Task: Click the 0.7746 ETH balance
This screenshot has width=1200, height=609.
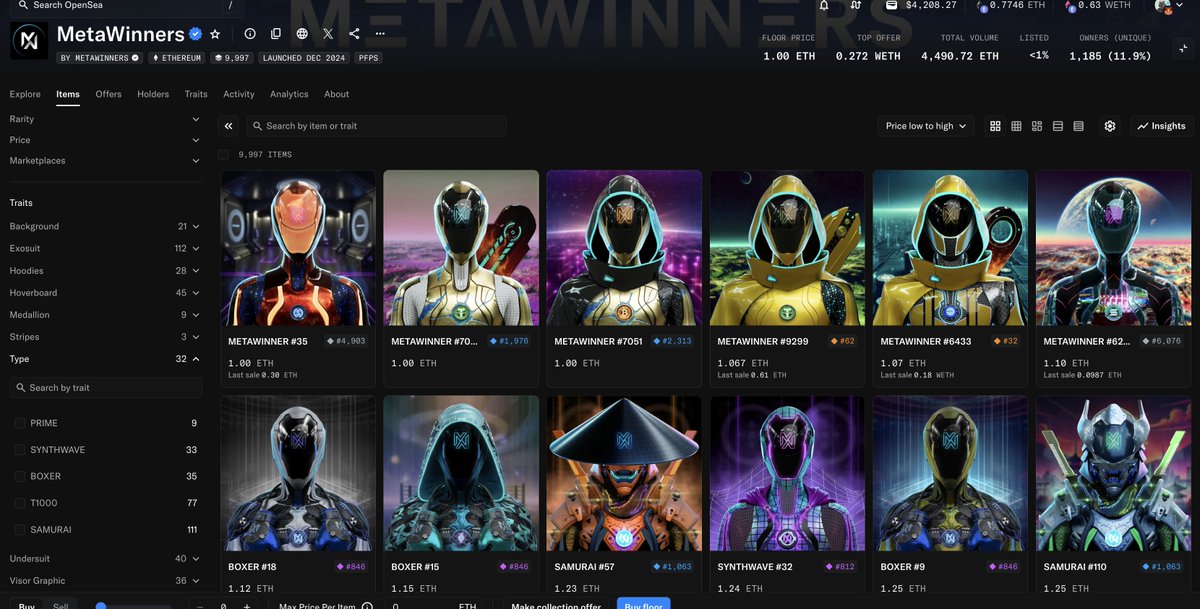Action: pyautogui.click(x=1012, y=5)
